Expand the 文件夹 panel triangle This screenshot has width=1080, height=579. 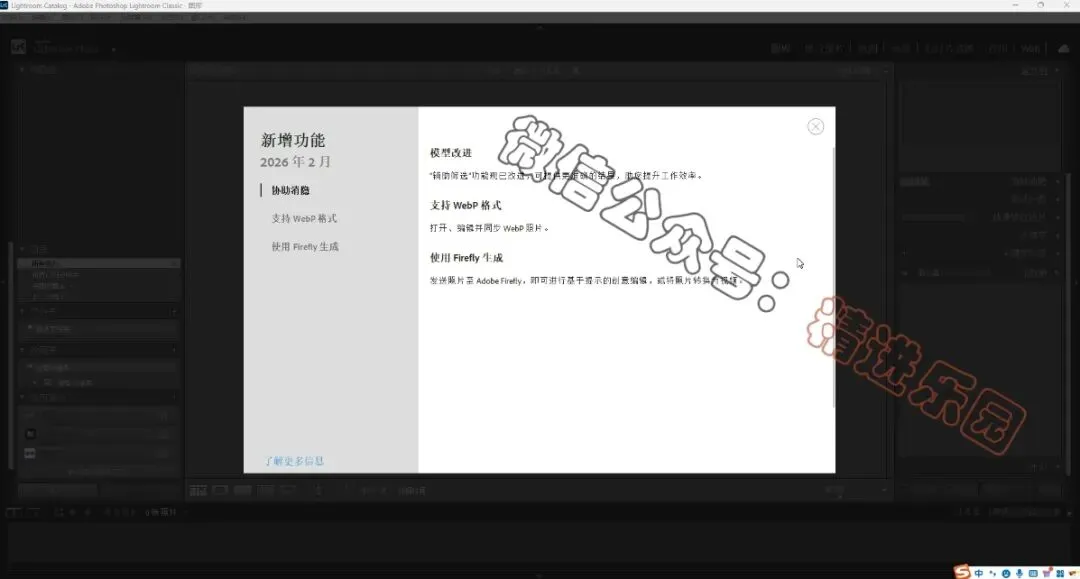22,312
